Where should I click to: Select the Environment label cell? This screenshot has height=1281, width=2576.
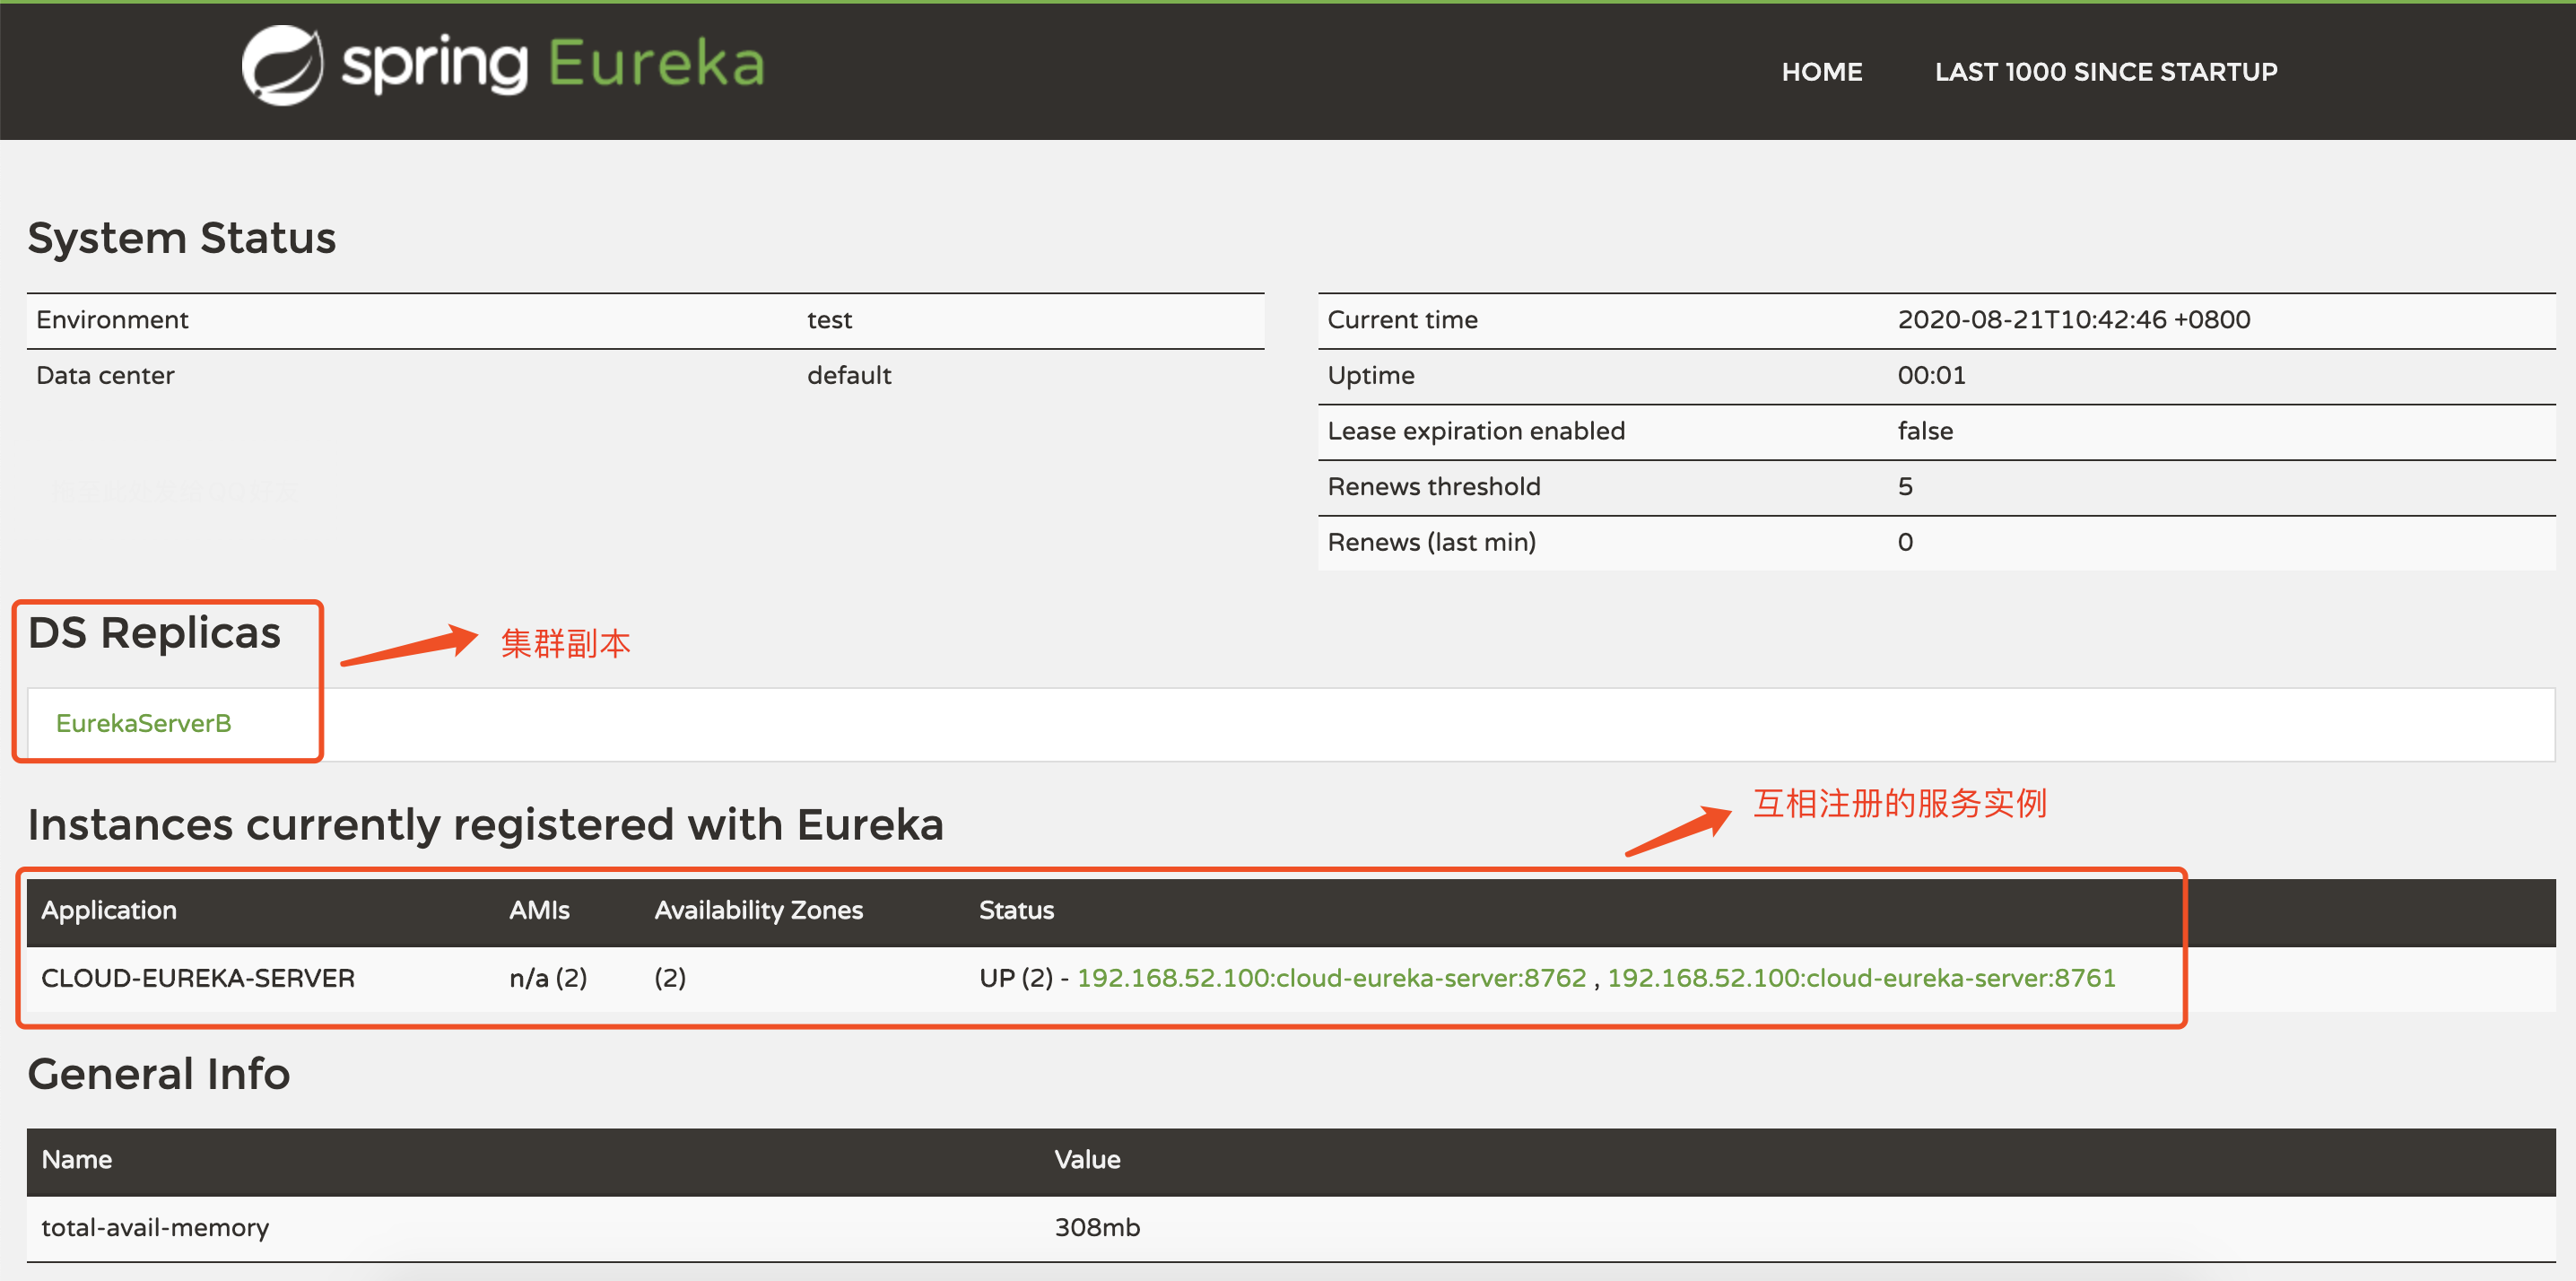tap(112, 320)
